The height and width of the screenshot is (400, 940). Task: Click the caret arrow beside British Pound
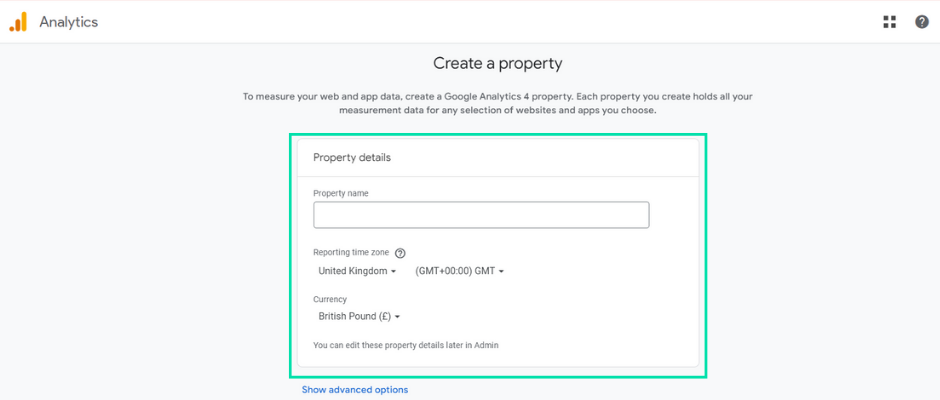click(x=397, y=317)
